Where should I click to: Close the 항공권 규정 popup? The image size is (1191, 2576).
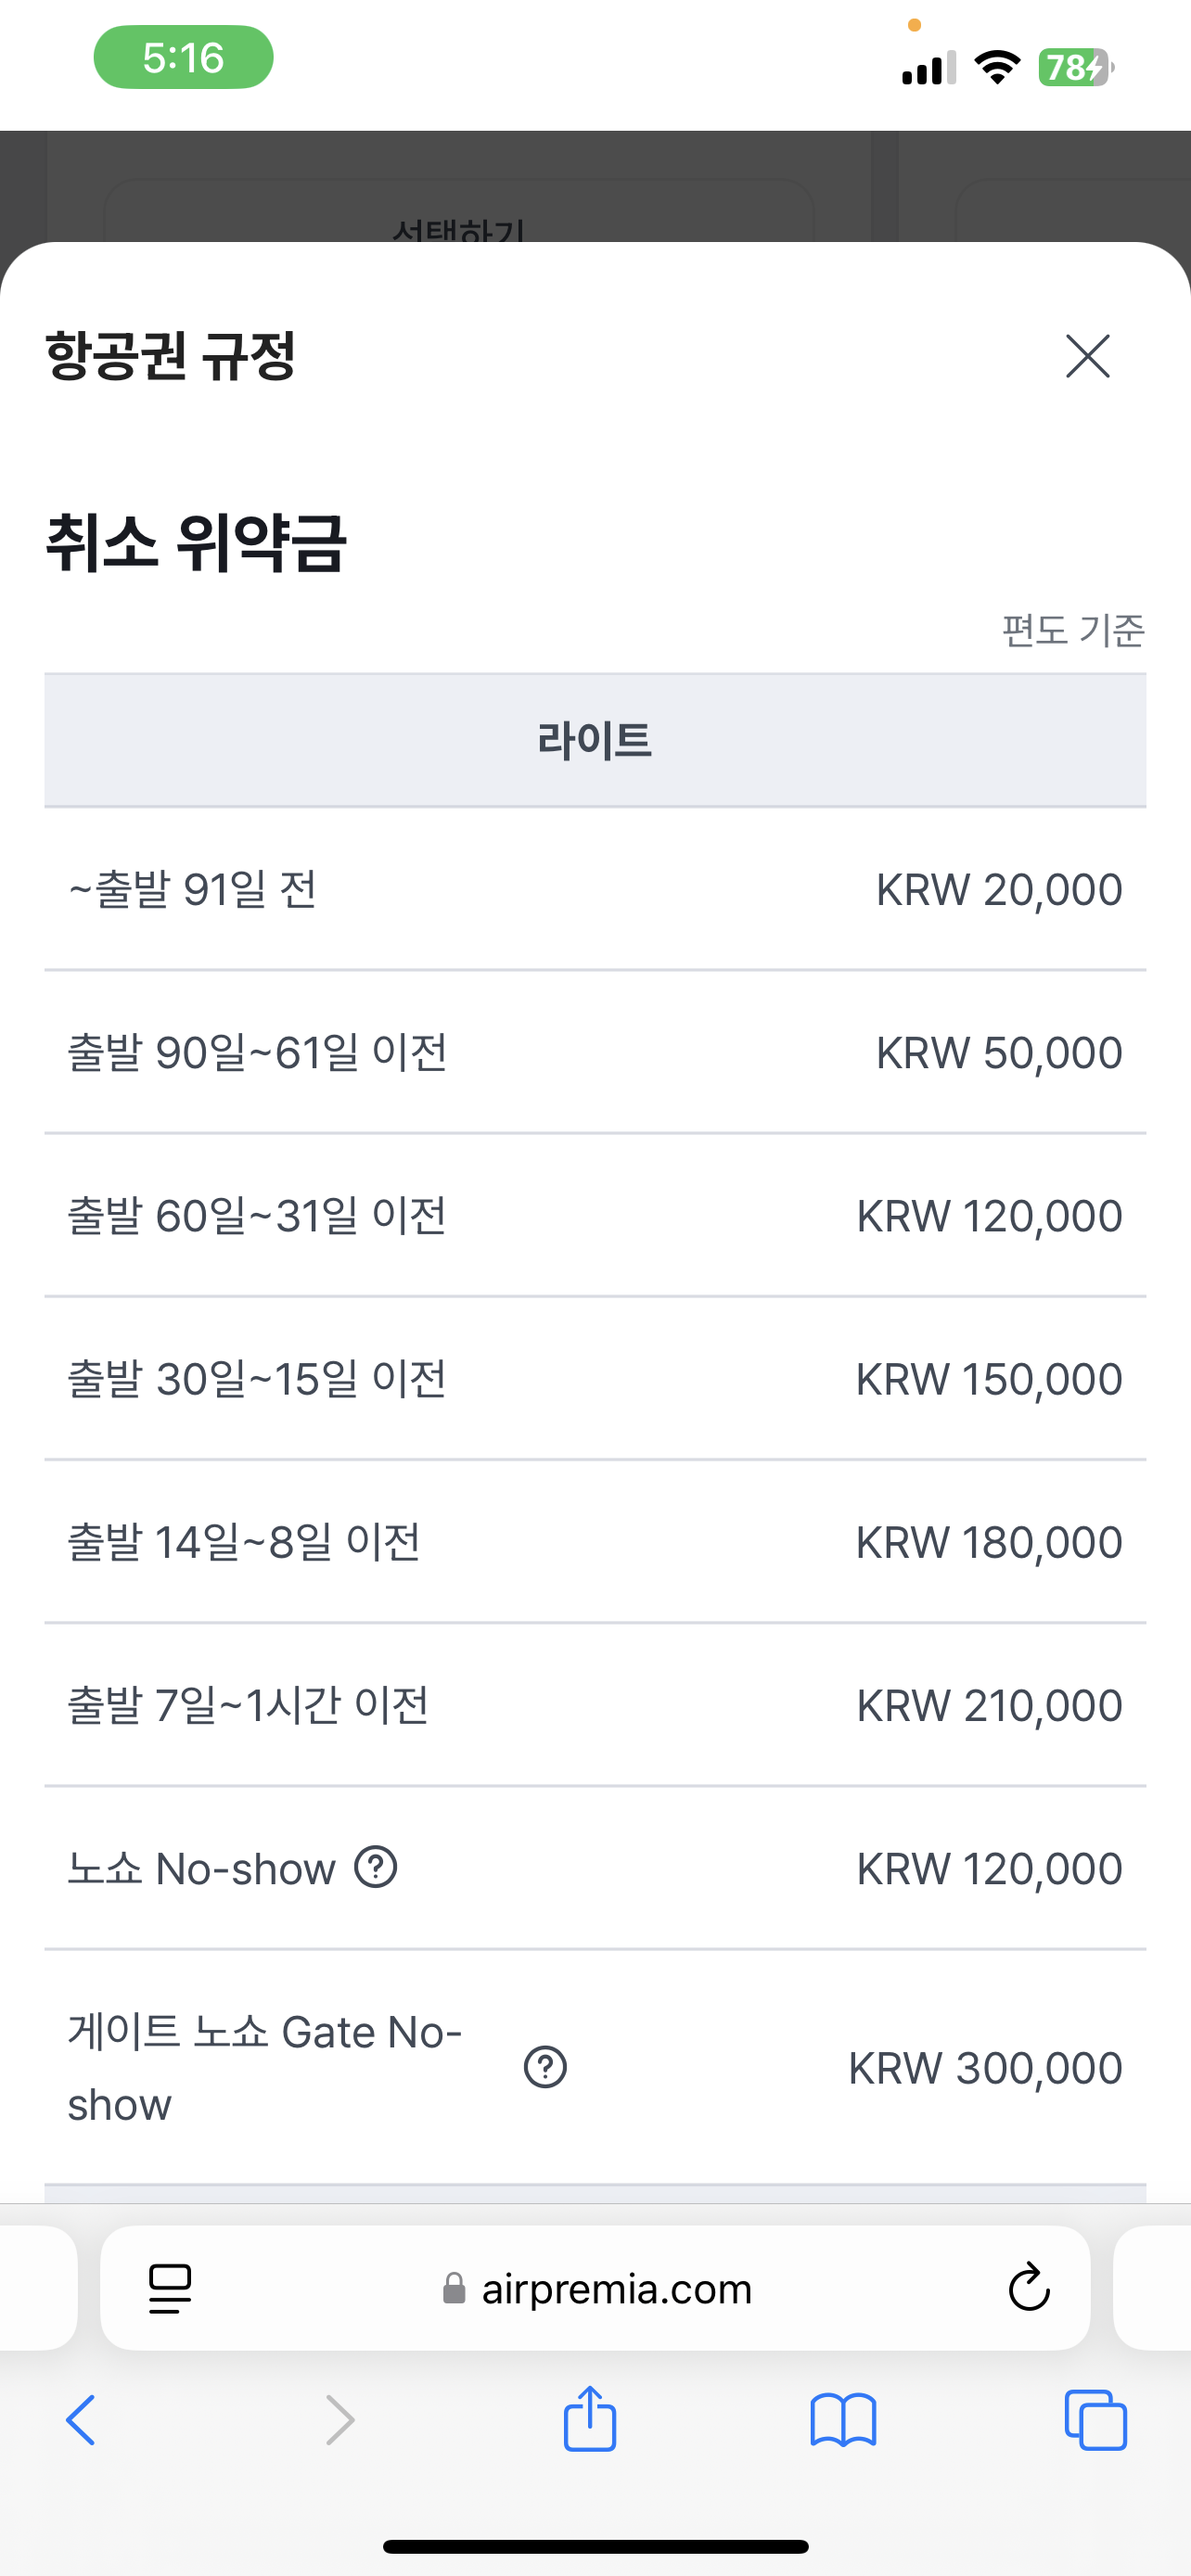coord(1087,356)
